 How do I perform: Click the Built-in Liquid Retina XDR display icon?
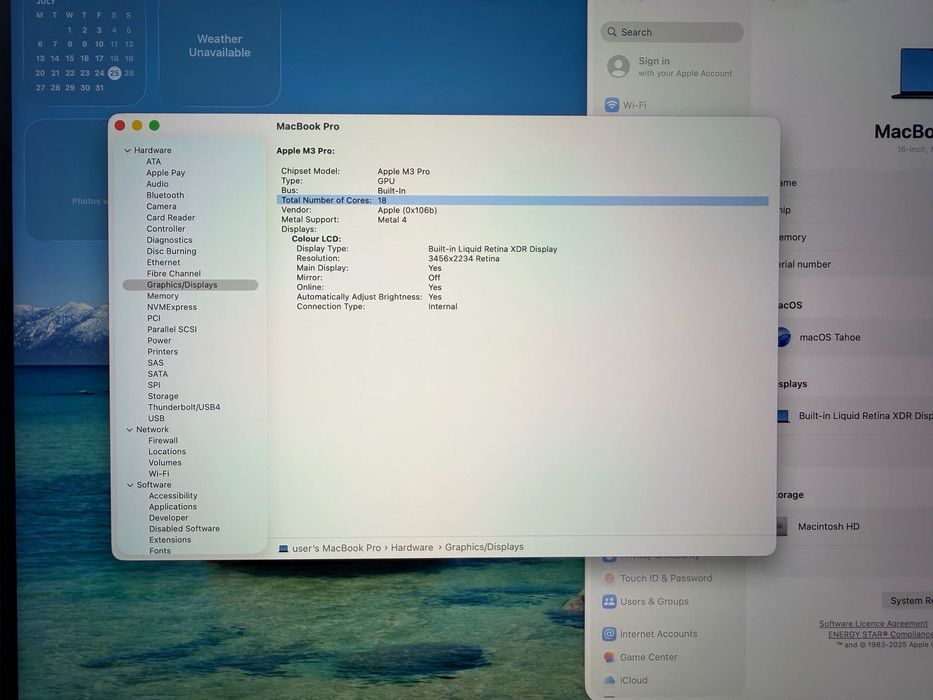pos(783,415)
